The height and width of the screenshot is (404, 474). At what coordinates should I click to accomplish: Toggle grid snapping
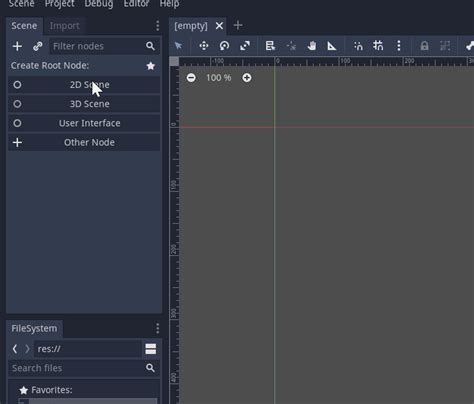point(378,46)
